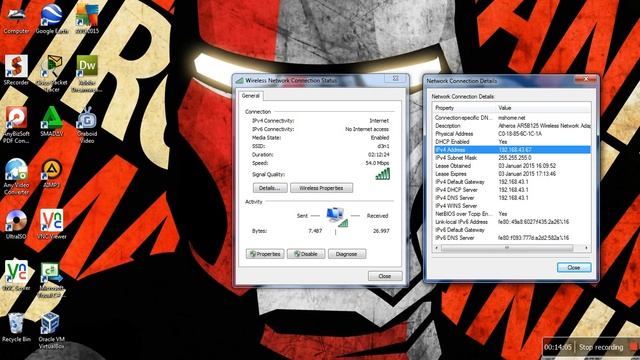Launch the UltraISO shortcut

[16, 224]
